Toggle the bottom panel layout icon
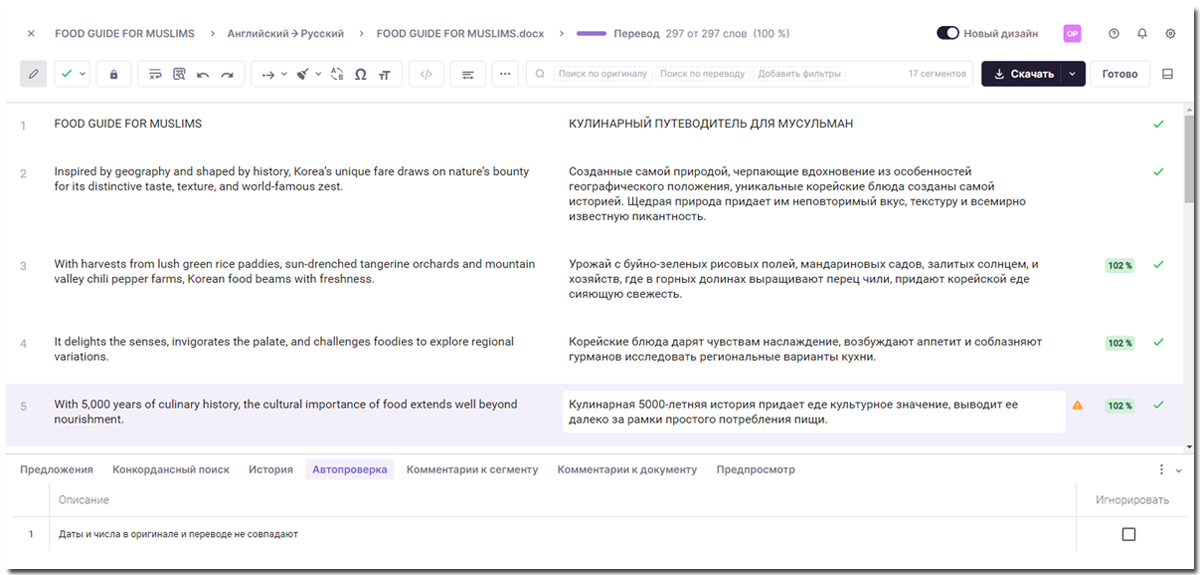 1167,74
